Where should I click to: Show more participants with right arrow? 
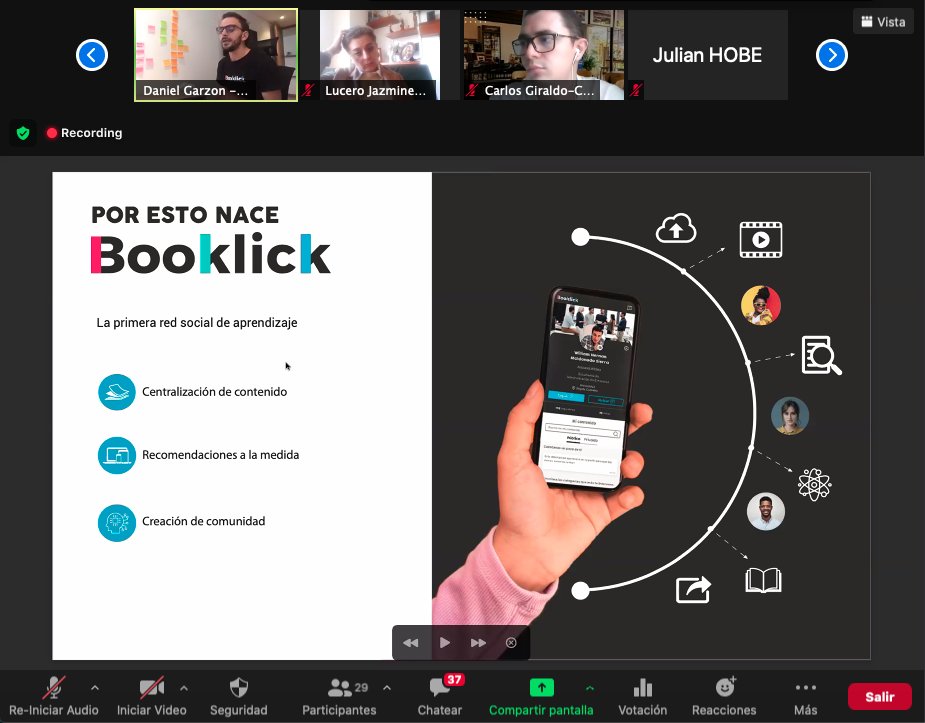[x=832, y=55]
